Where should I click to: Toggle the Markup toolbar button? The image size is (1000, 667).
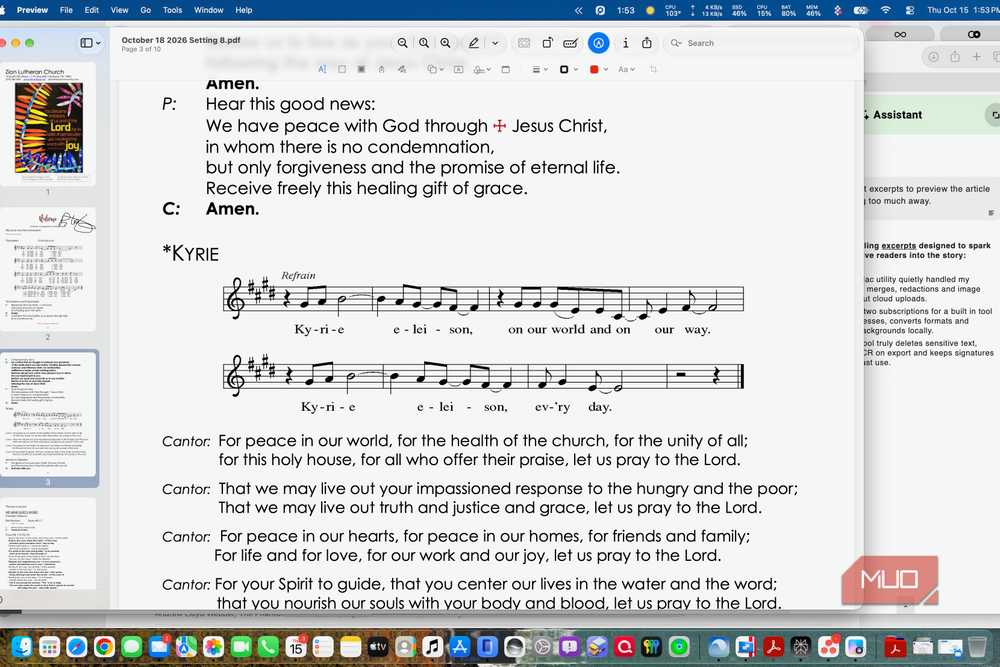click(598, 43)
